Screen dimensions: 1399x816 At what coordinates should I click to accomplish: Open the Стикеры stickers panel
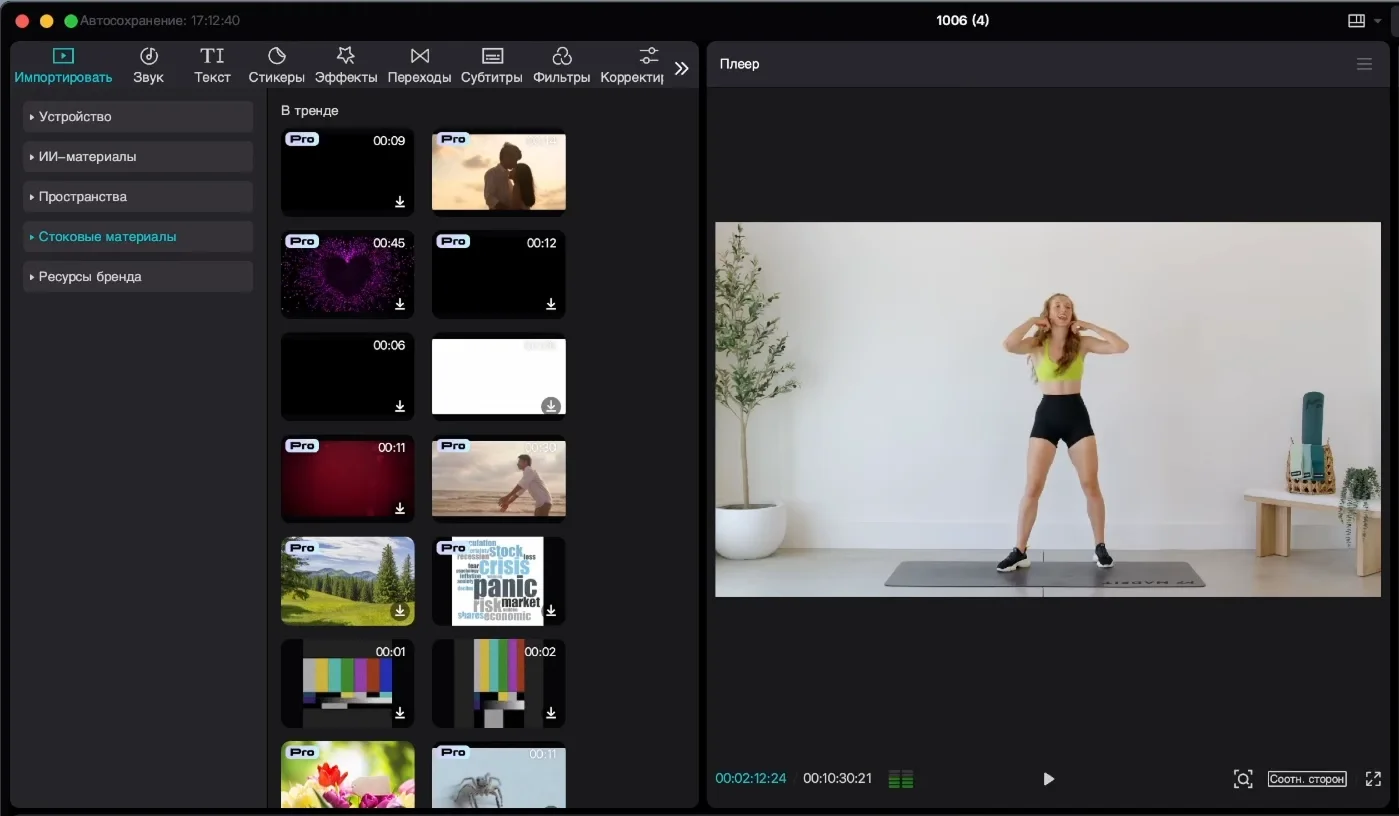276,65
